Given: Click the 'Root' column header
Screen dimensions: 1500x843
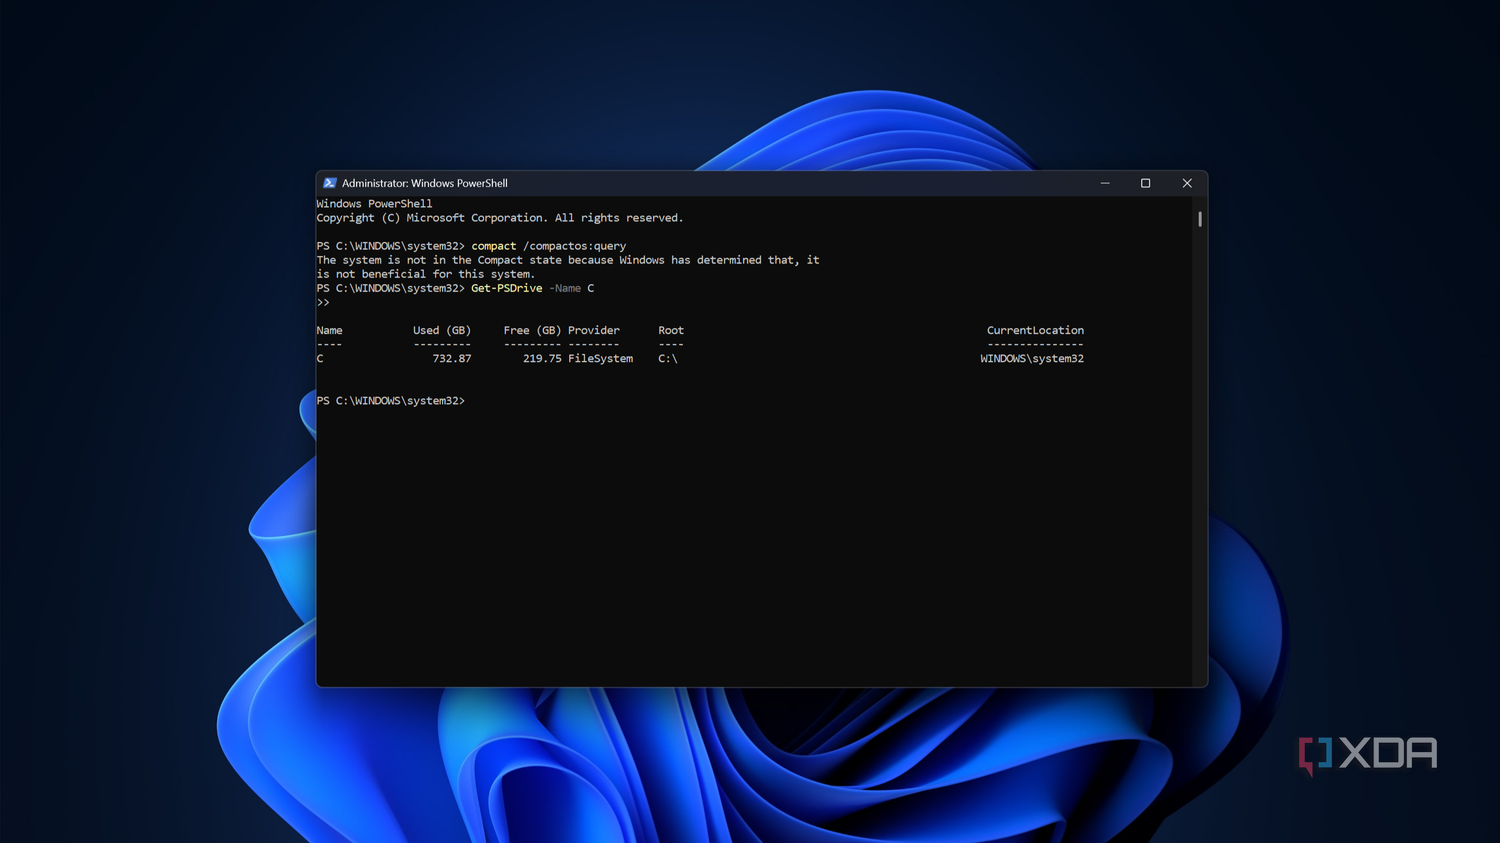Looking at the screenshot, I should (x=671, y=330).
